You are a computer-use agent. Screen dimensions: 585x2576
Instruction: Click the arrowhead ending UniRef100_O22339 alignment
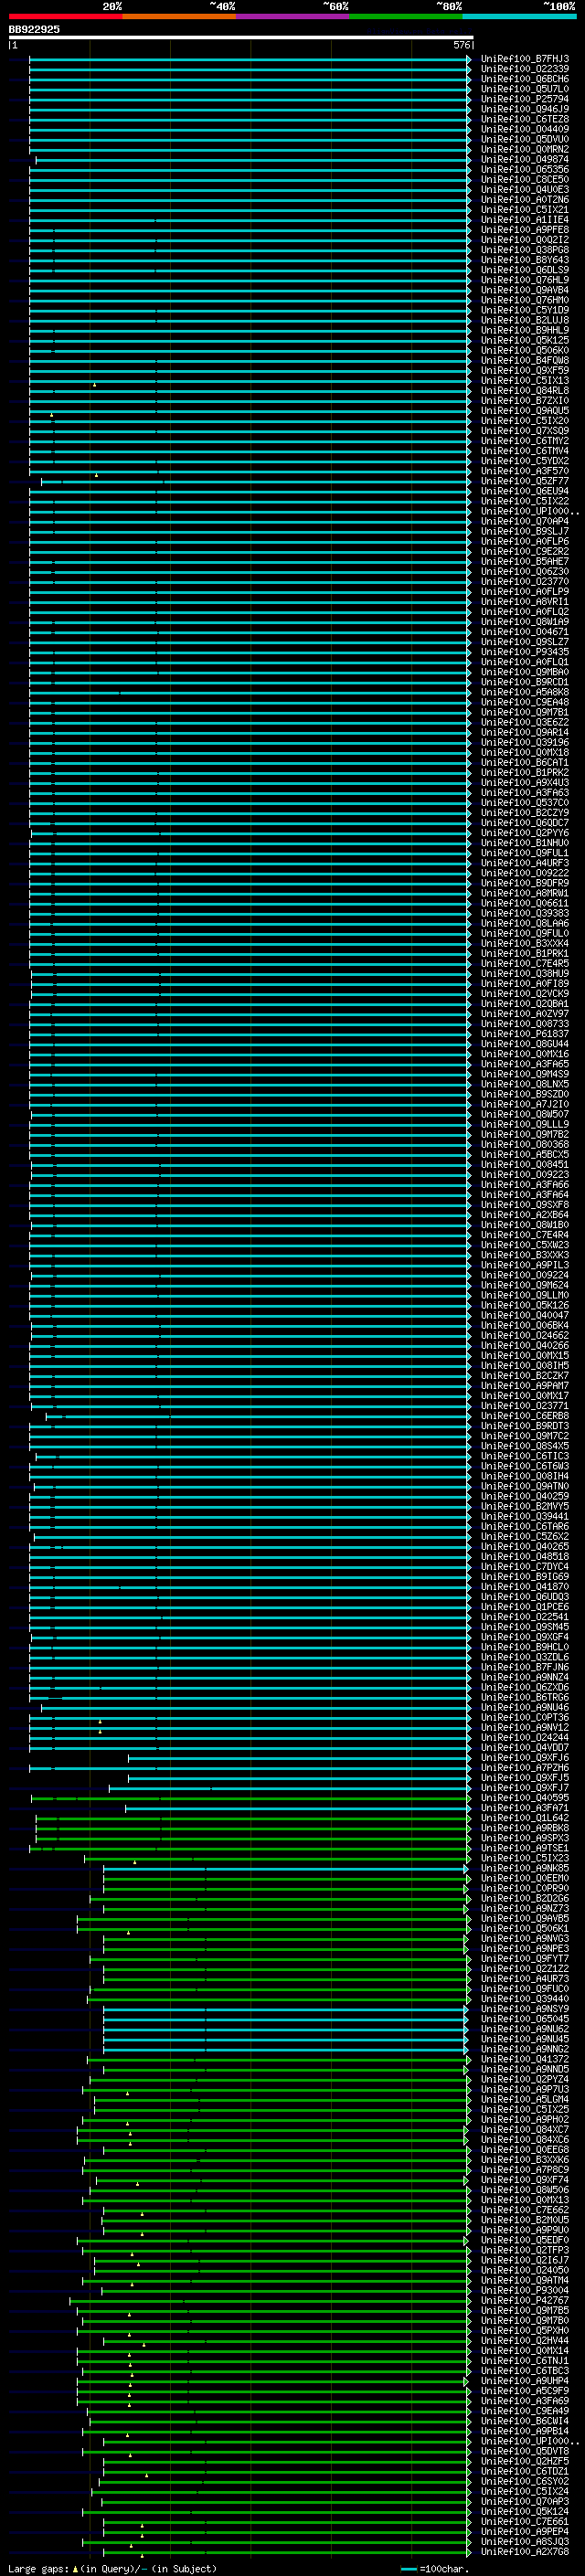[x=470, y=69]
